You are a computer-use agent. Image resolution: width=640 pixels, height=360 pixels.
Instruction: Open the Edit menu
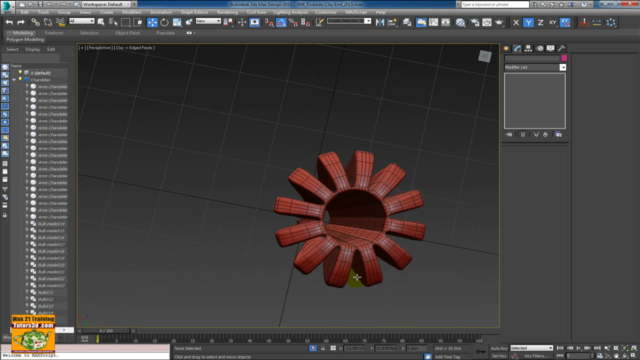pyautogui.click(x=24, y=12)
